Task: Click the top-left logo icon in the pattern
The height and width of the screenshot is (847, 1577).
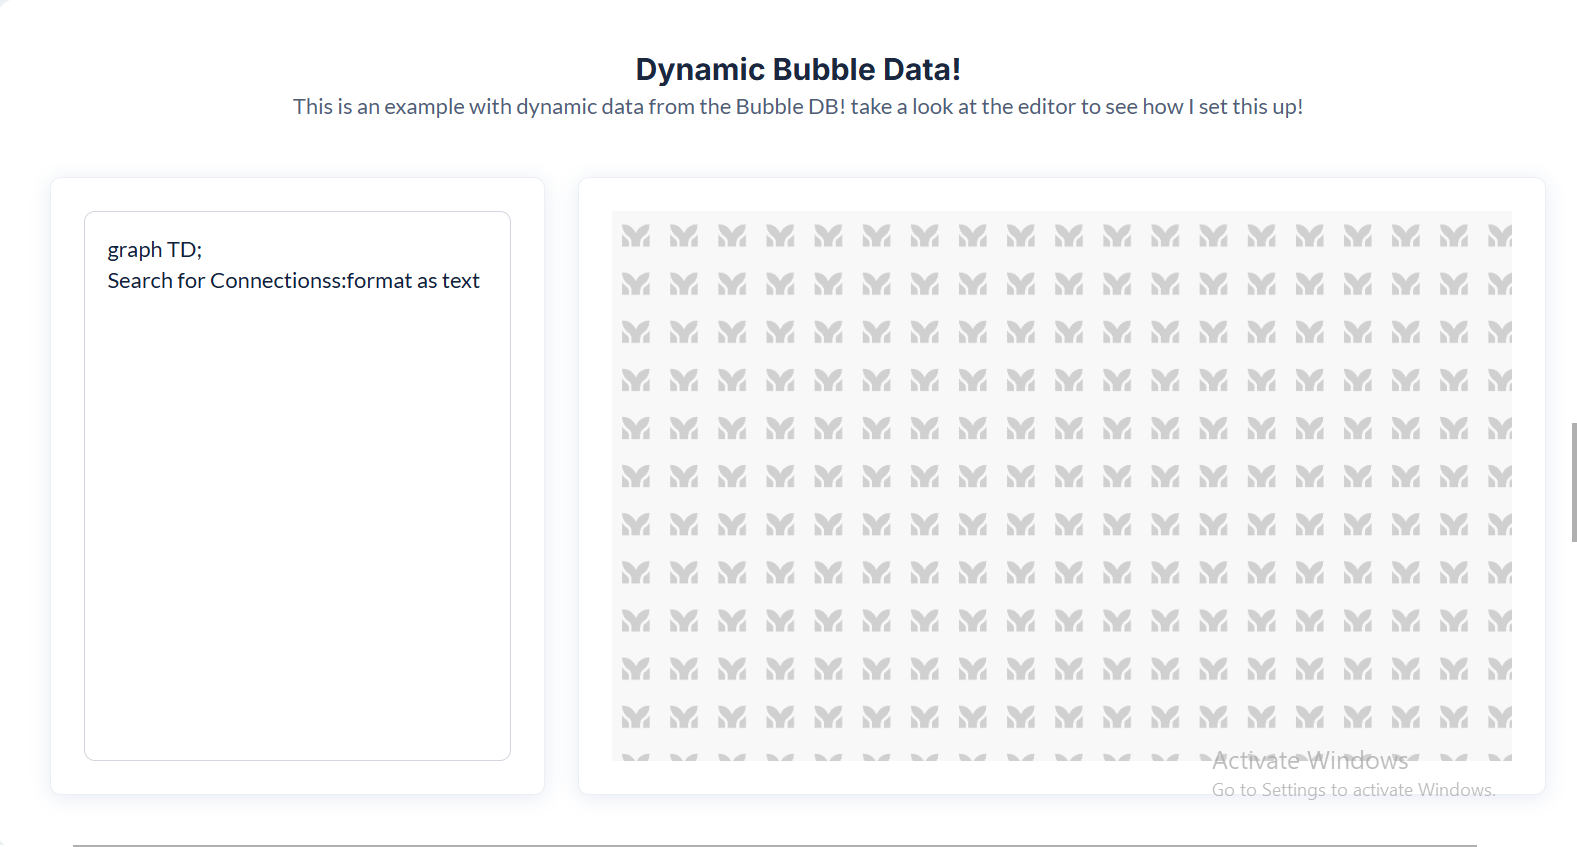Action: pos(635,236)
